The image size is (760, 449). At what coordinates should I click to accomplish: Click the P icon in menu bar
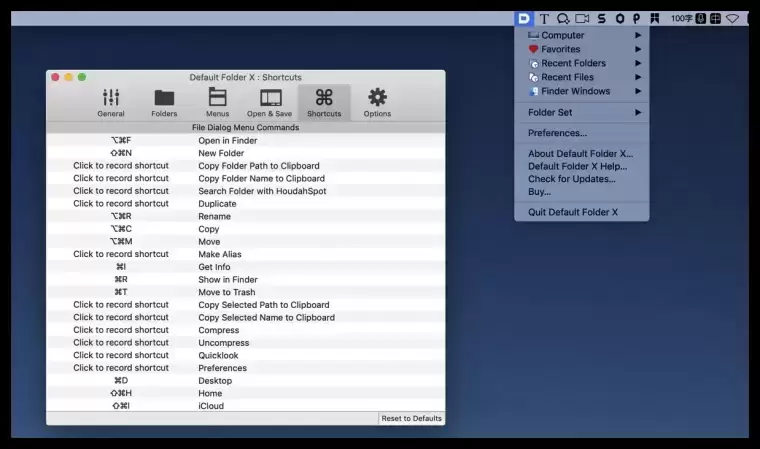[x=636, y=18]
